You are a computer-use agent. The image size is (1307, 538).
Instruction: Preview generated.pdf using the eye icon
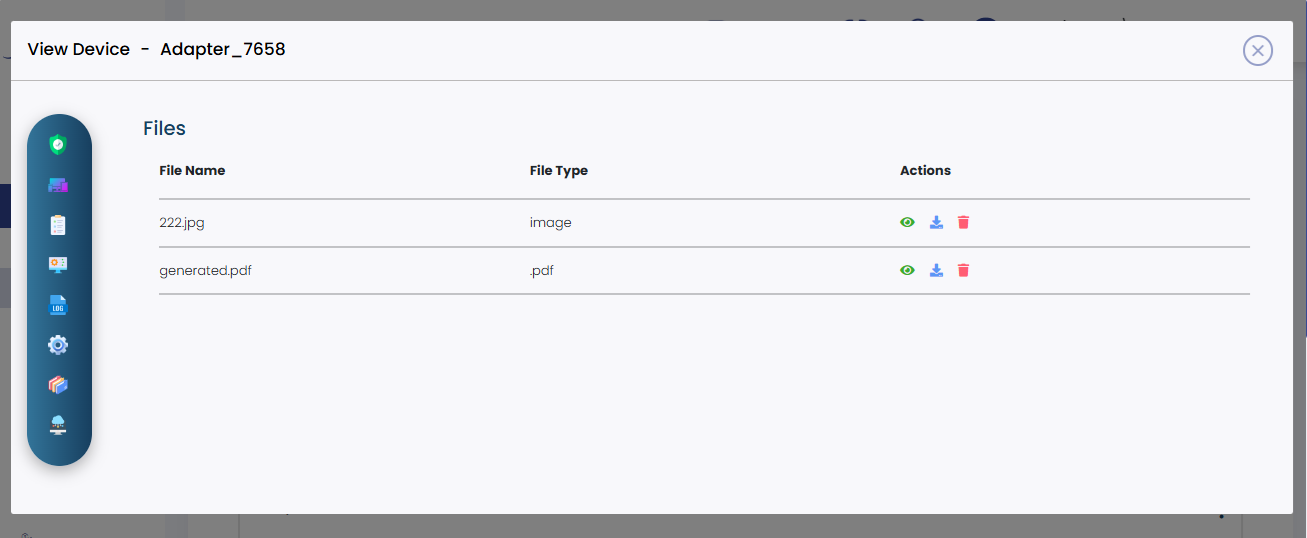(x=907, y=270)
